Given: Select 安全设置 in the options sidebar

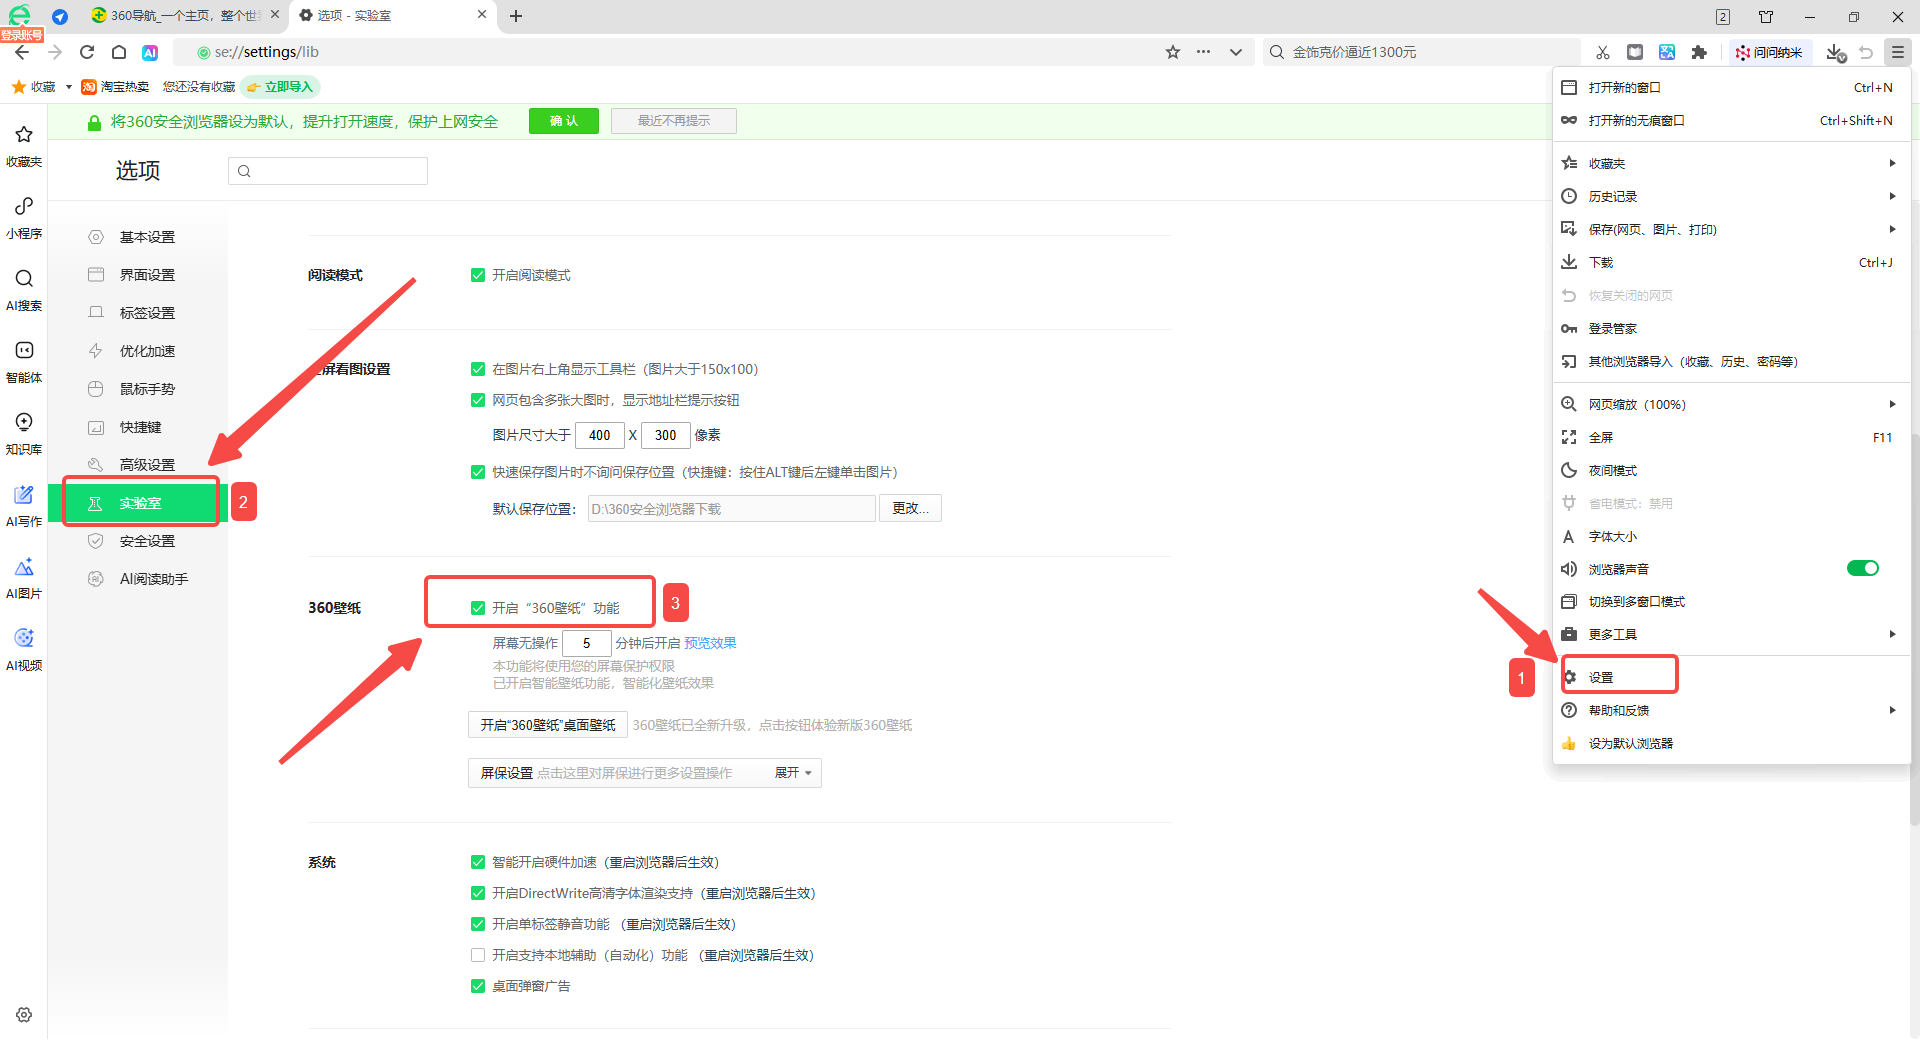Looking at the screenshot, I should (x=147, y=541).
